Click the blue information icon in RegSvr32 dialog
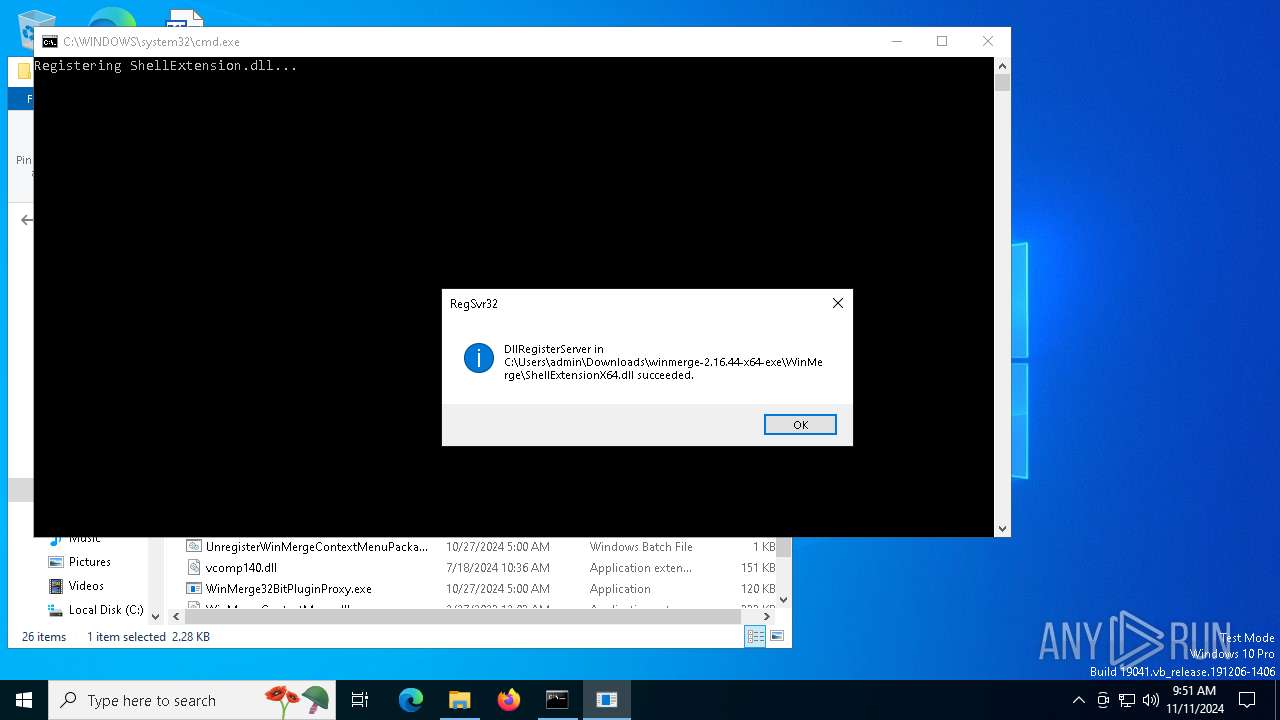Screen dimensions: 1280x720 click(479, 358)
